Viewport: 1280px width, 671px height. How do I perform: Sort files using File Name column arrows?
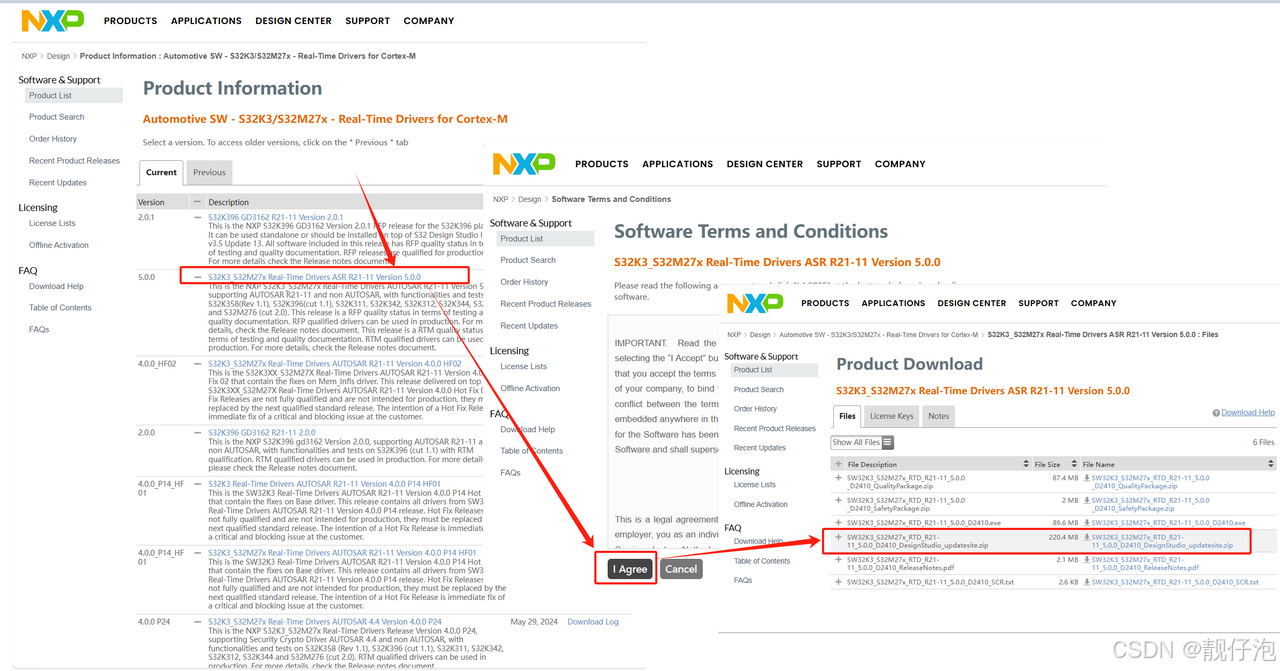1272,465
